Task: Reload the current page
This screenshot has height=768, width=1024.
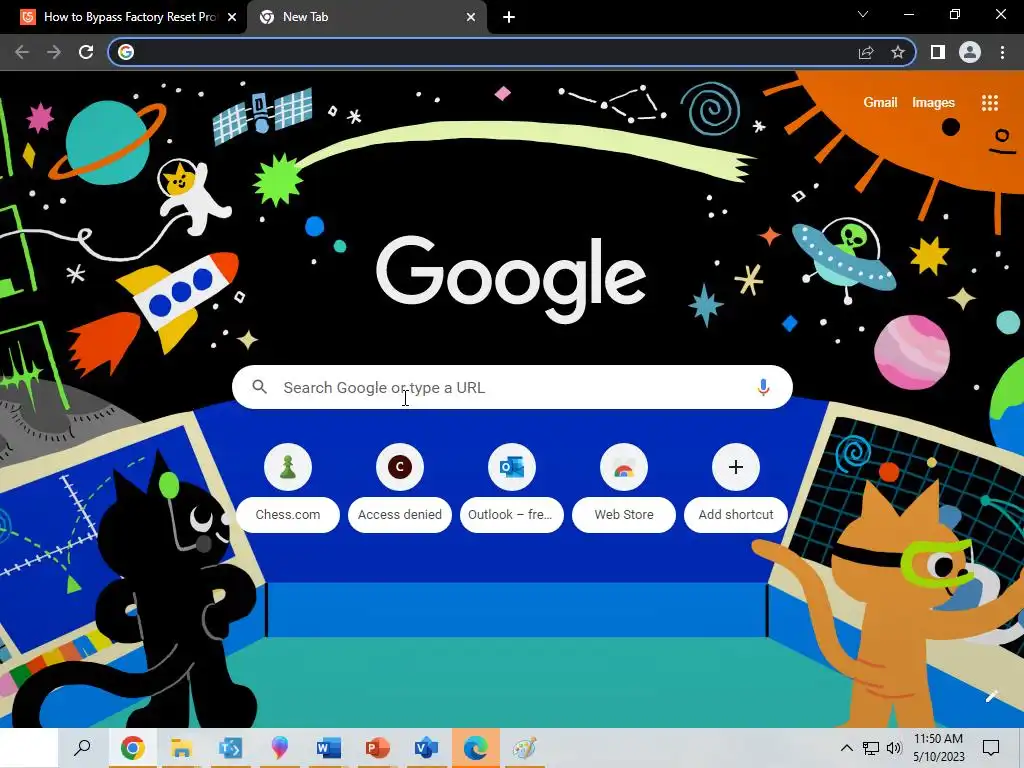Action: pyautogui.click(x=86, y=52)
